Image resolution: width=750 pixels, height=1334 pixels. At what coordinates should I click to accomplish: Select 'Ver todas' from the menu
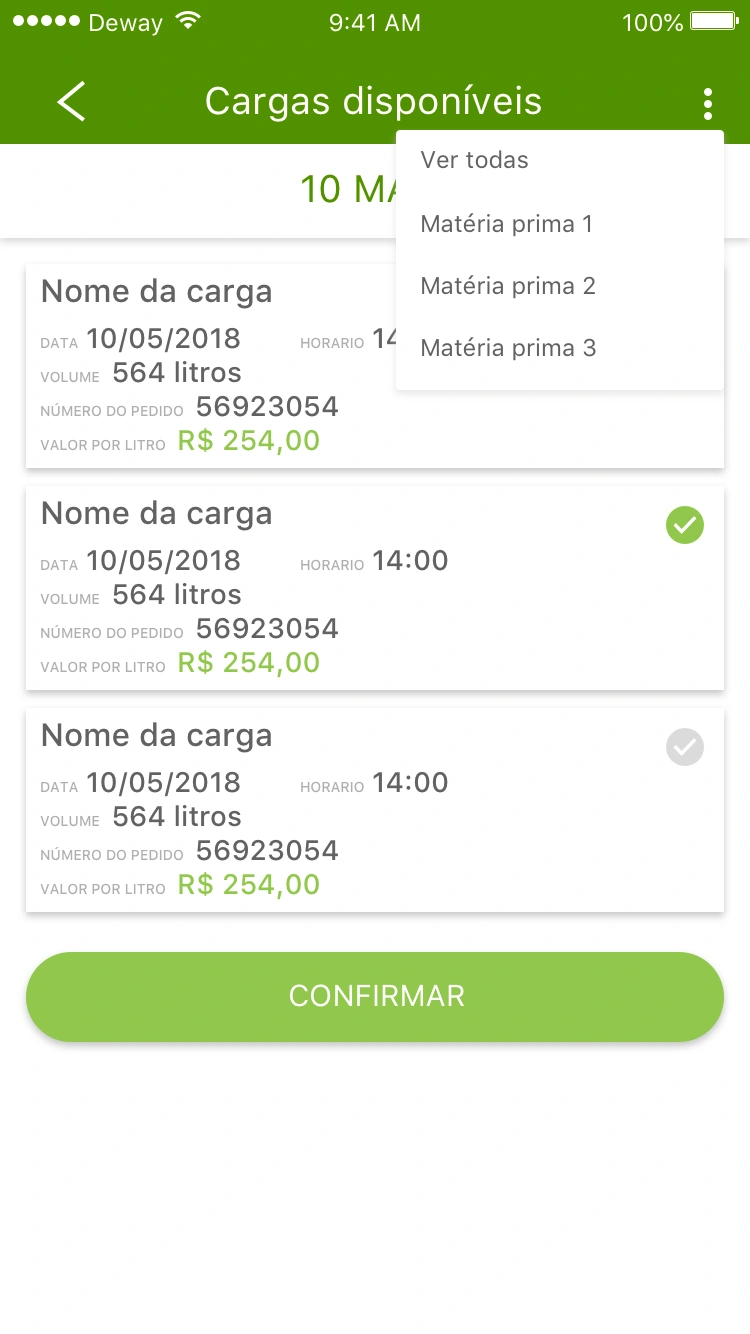(x=475, y=160)
